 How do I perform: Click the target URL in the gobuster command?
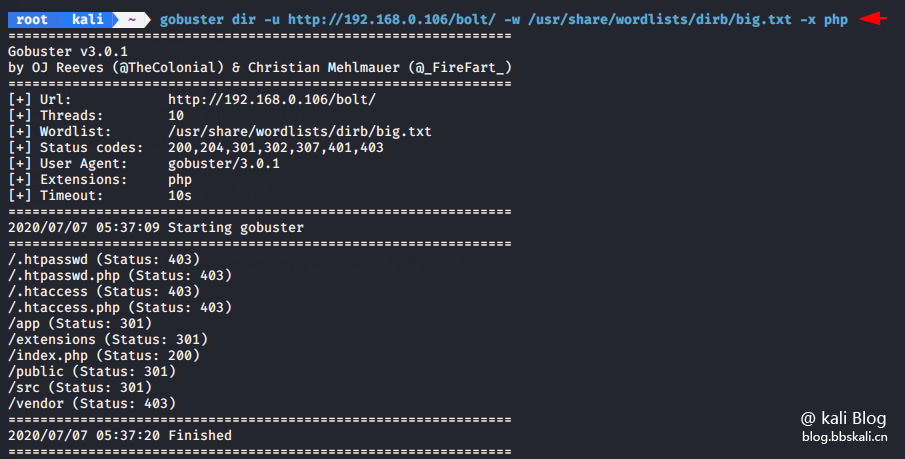[391, 20]
